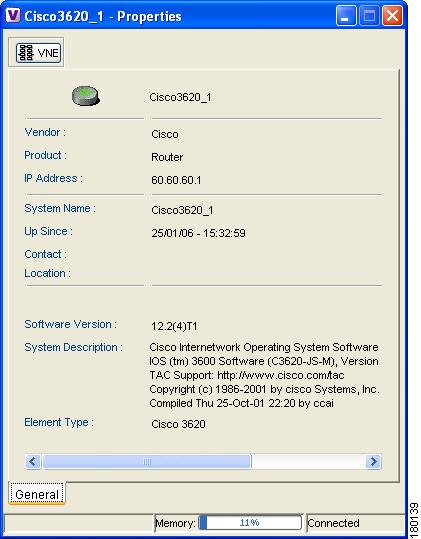Click the Up Since timestamp value
Image resolution: width=421 pixels, height=539 pixels.
point(198,233)
